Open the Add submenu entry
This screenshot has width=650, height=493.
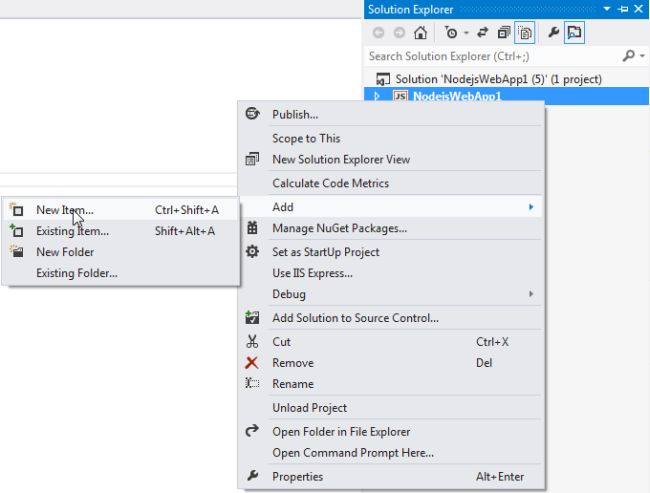click(390, 206)
